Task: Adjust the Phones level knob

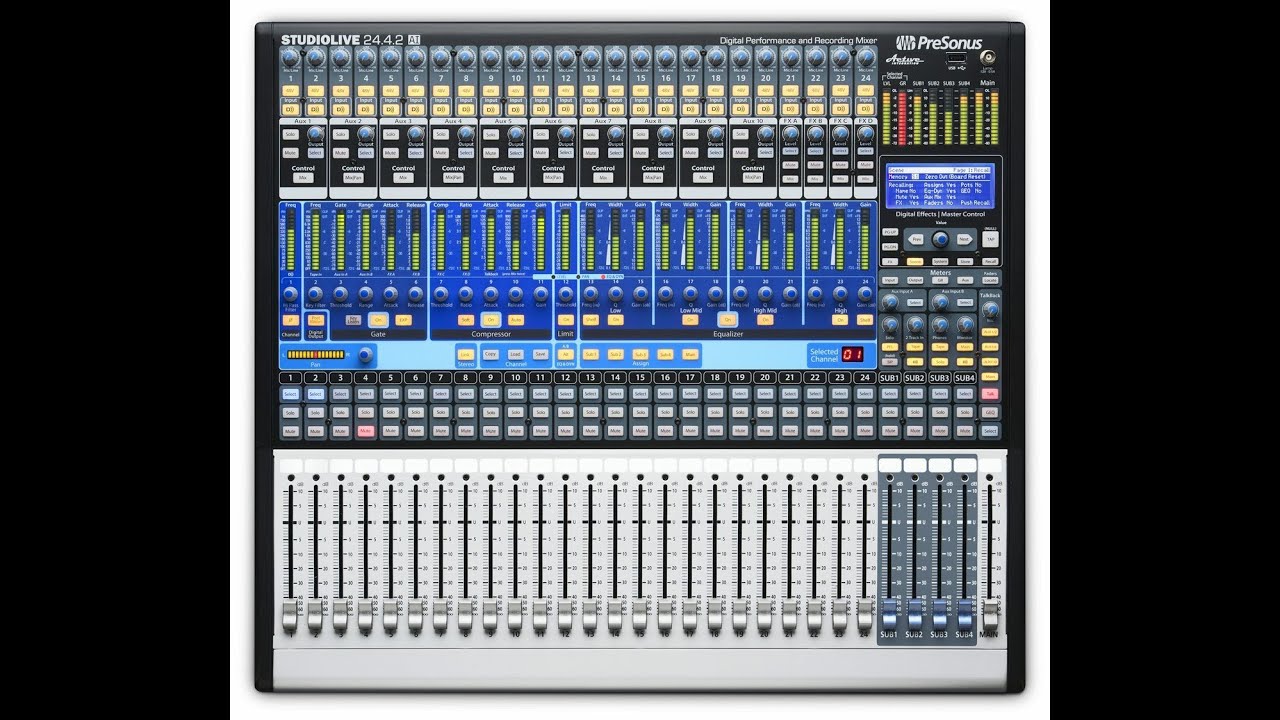Action: pyautogui.click(x=940, y=325)
